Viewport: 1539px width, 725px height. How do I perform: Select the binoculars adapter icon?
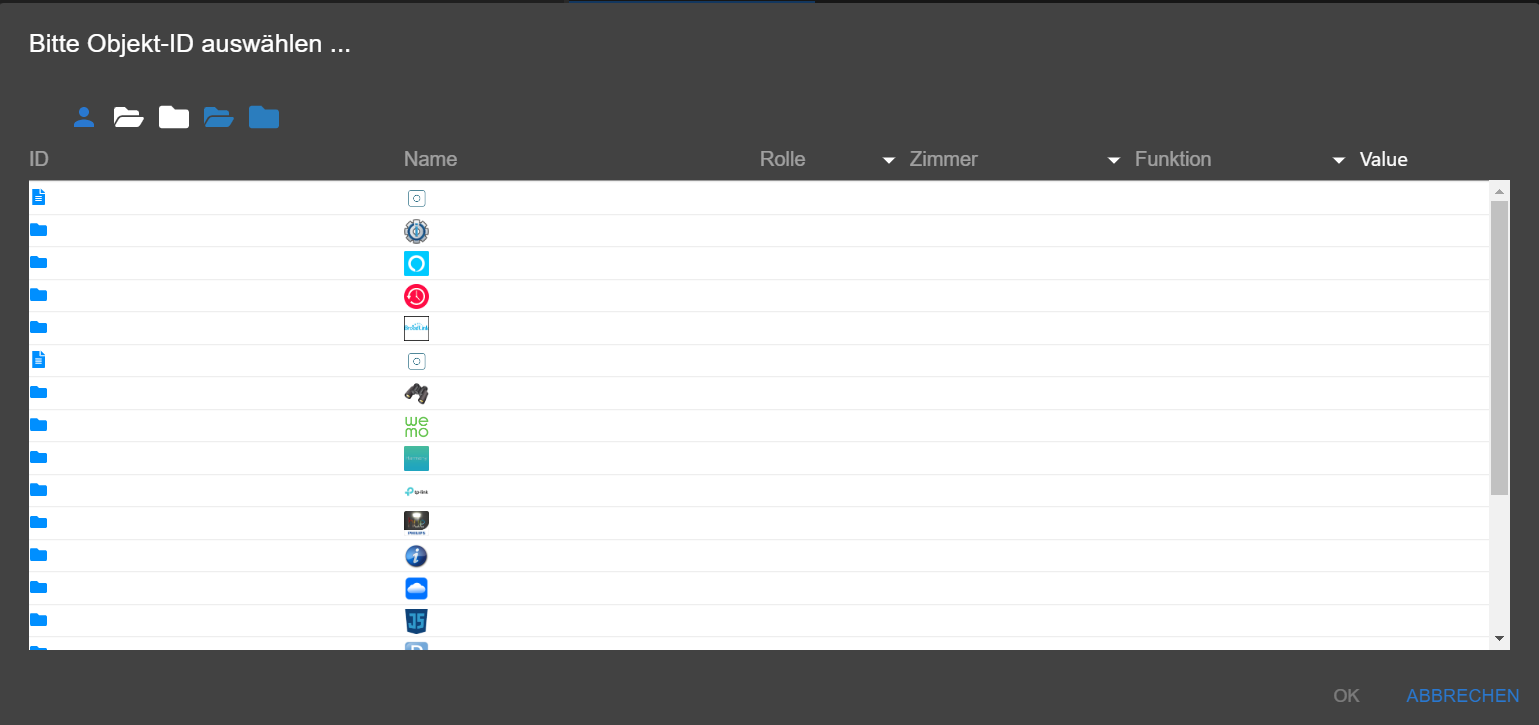pyautogui.click(x=416, y=393)
